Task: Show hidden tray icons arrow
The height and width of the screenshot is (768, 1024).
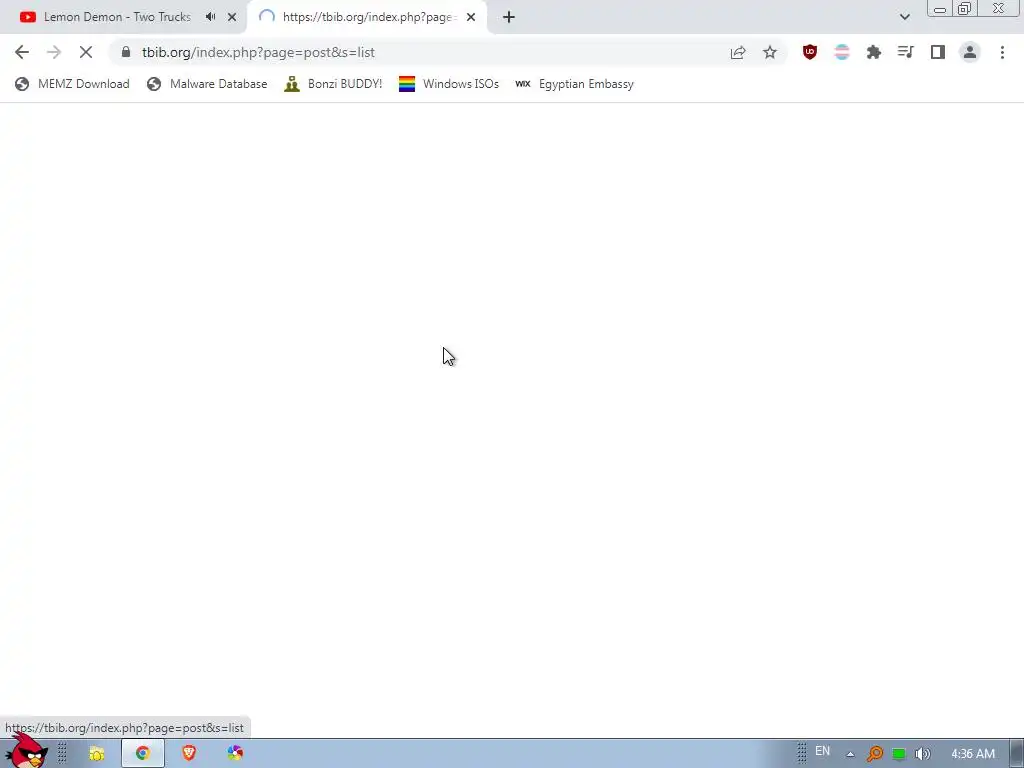Action: pos(850,754)
